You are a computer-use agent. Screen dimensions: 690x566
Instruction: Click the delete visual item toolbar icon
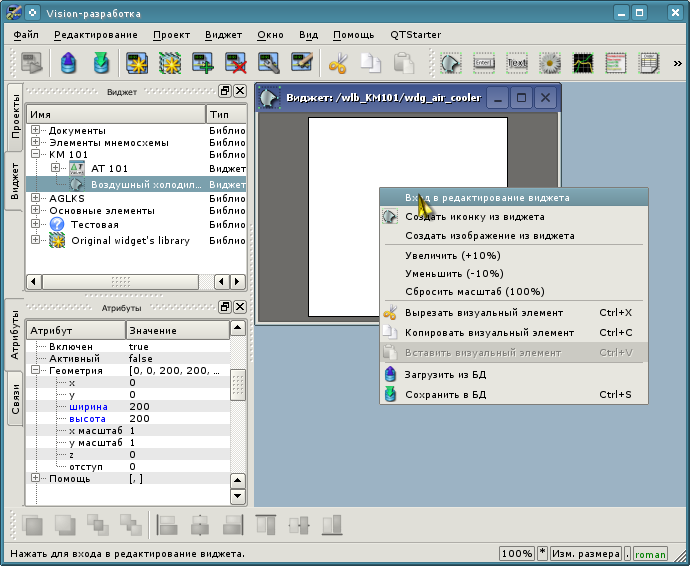(237, 63)
